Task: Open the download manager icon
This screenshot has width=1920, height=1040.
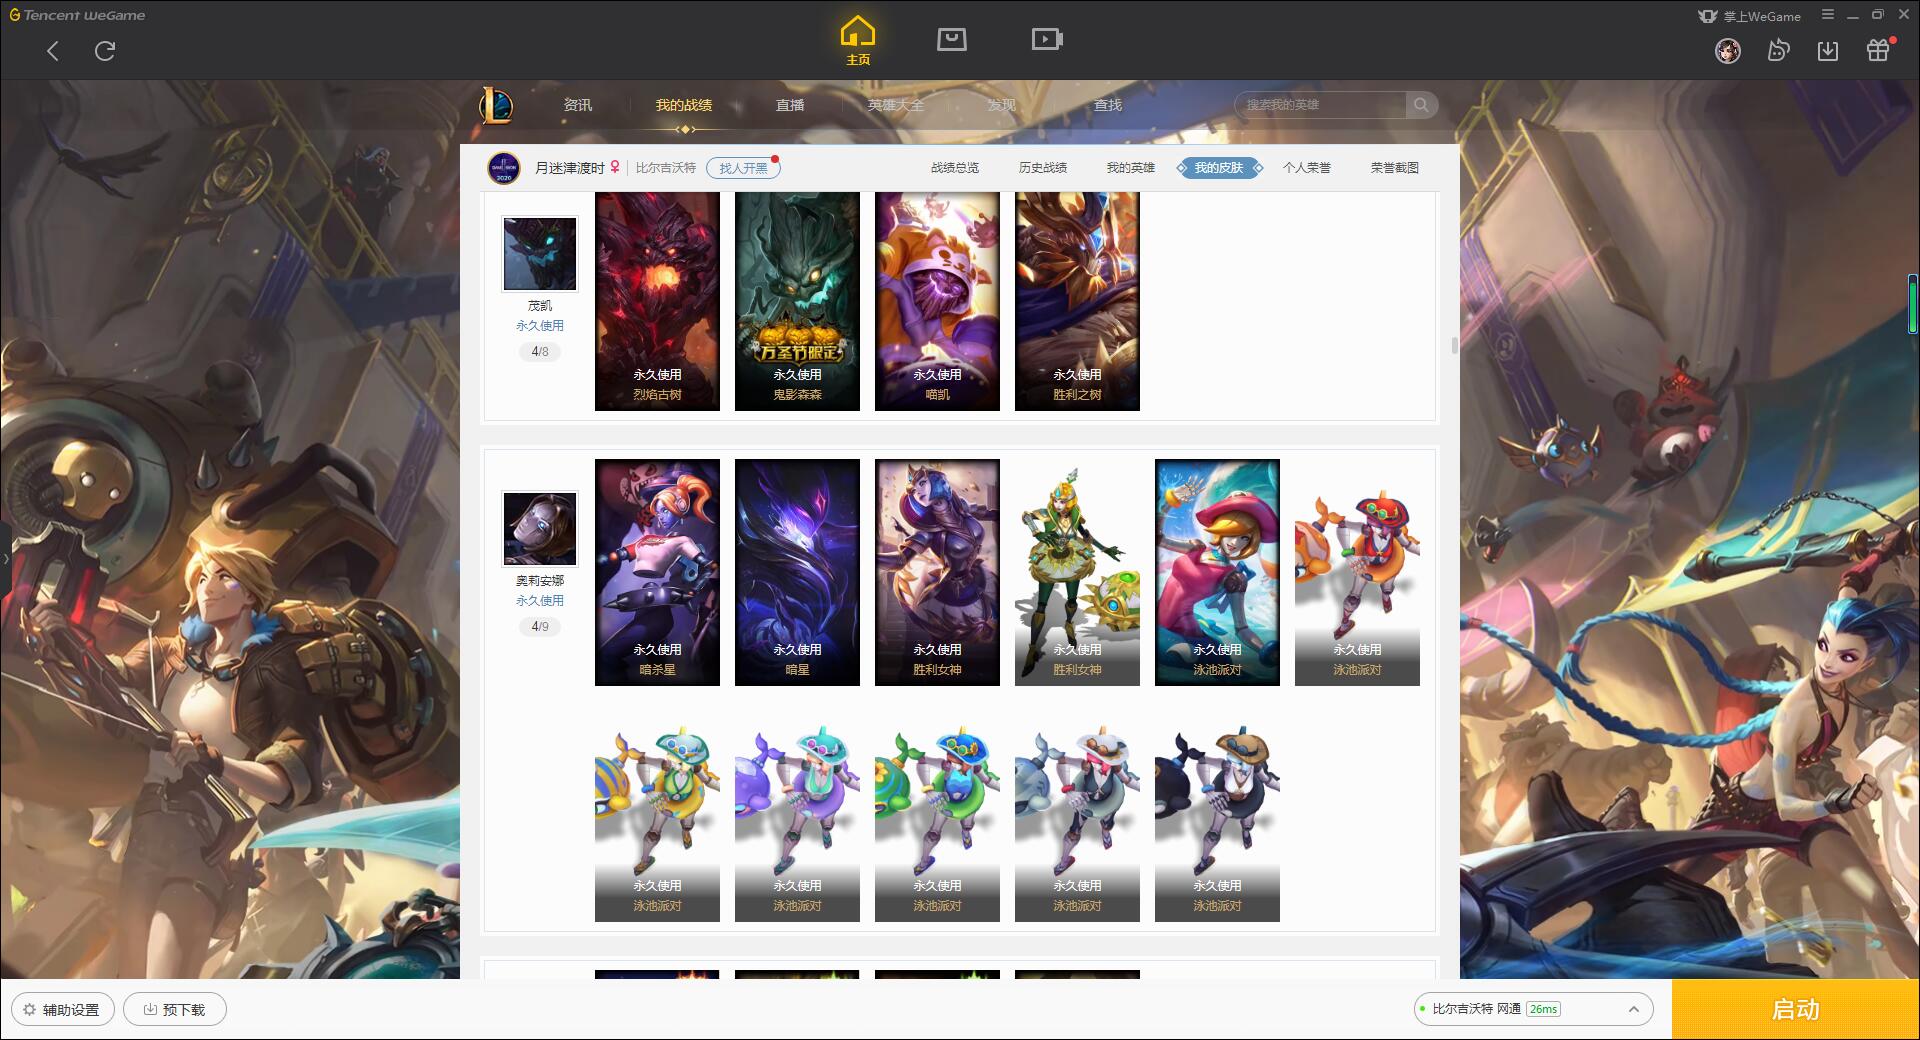Action: [x=1828, y=50]
